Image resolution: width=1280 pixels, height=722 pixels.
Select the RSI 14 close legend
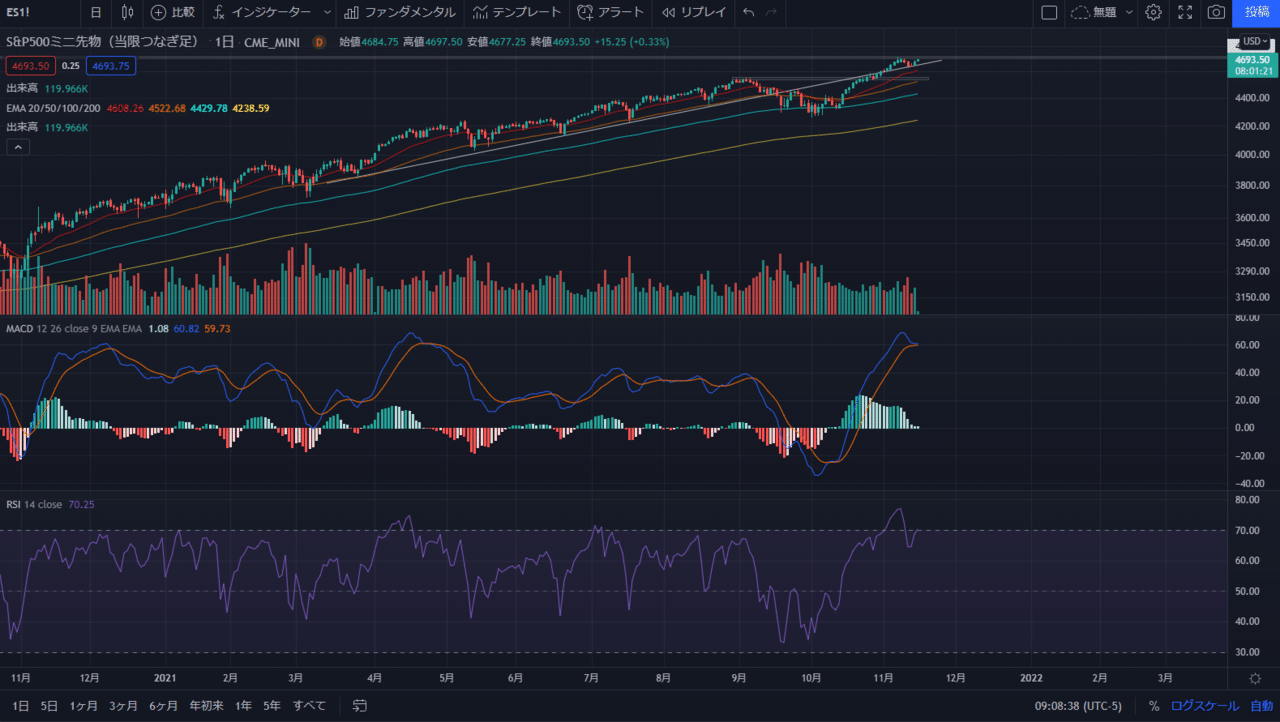[34, 504]
